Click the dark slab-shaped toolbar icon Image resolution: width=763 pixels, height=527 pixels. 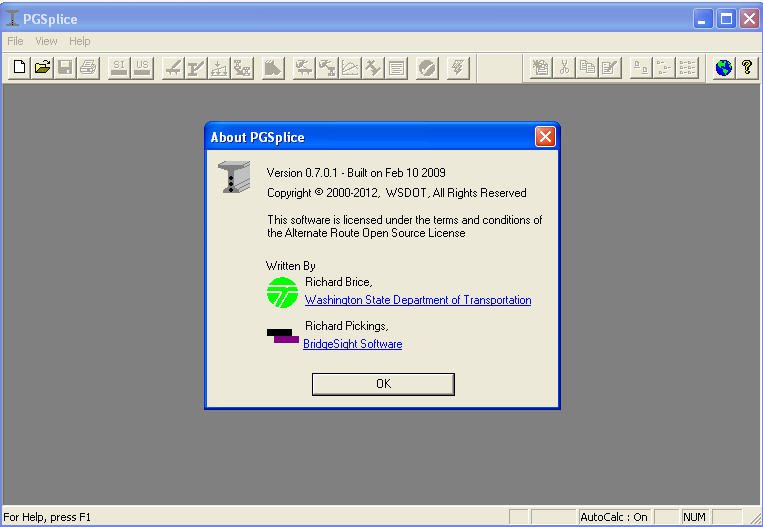(273, 67)
